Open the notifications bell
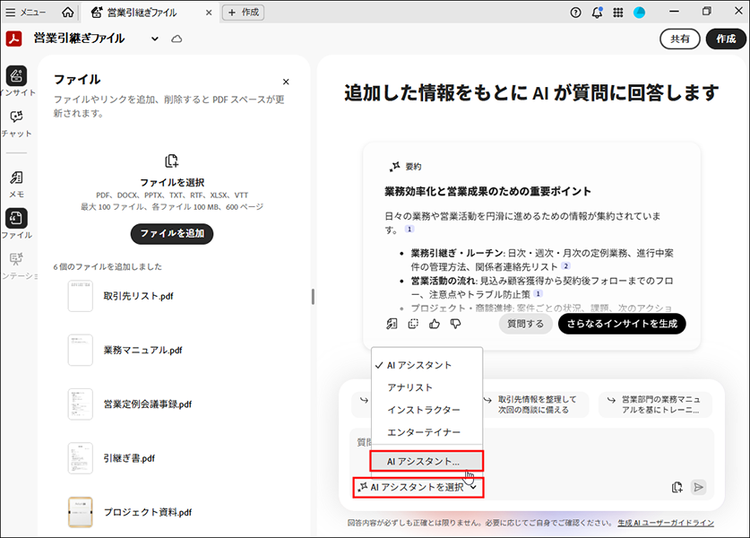The image size is (750, 538). coord(597,12)
